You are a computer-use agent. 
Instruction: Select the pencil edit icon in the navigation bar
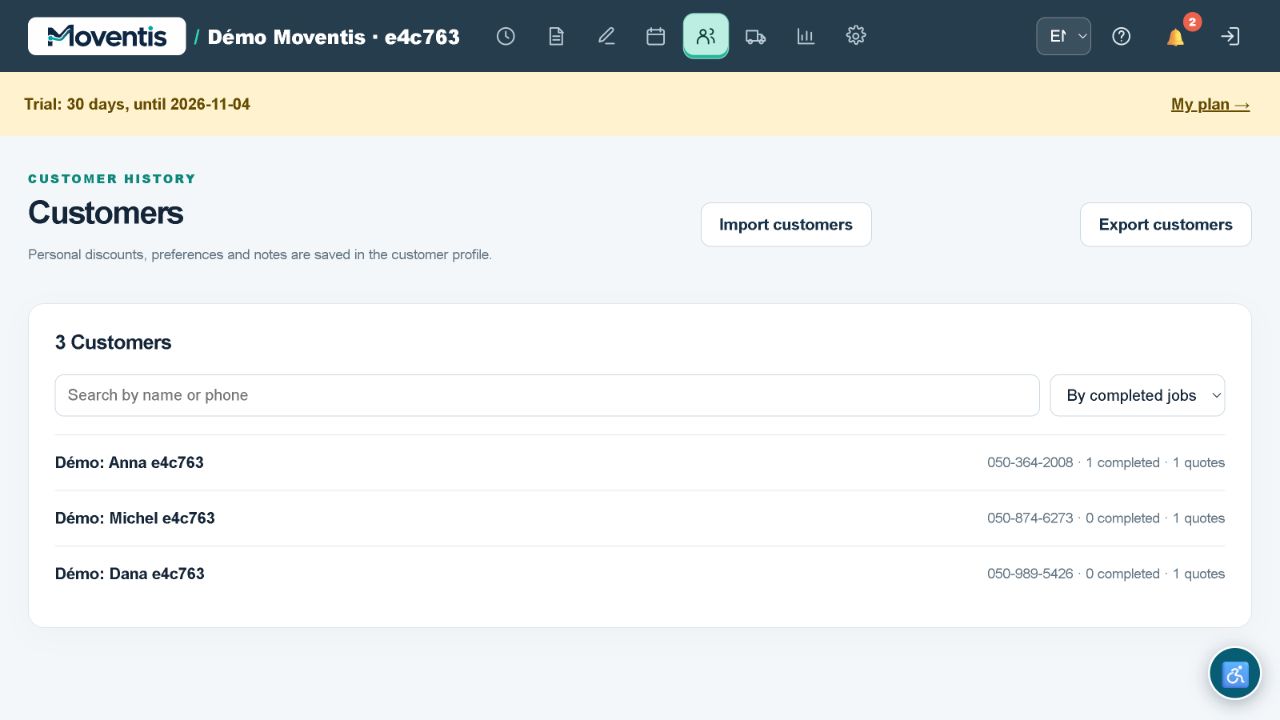tap(606, 36)
